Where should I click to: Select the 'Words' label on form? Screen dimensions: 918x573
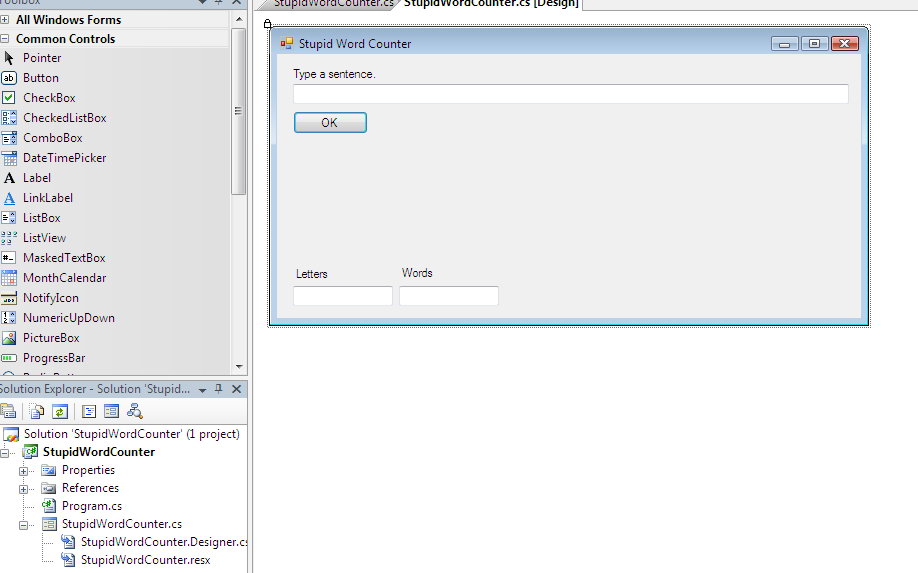417,273
